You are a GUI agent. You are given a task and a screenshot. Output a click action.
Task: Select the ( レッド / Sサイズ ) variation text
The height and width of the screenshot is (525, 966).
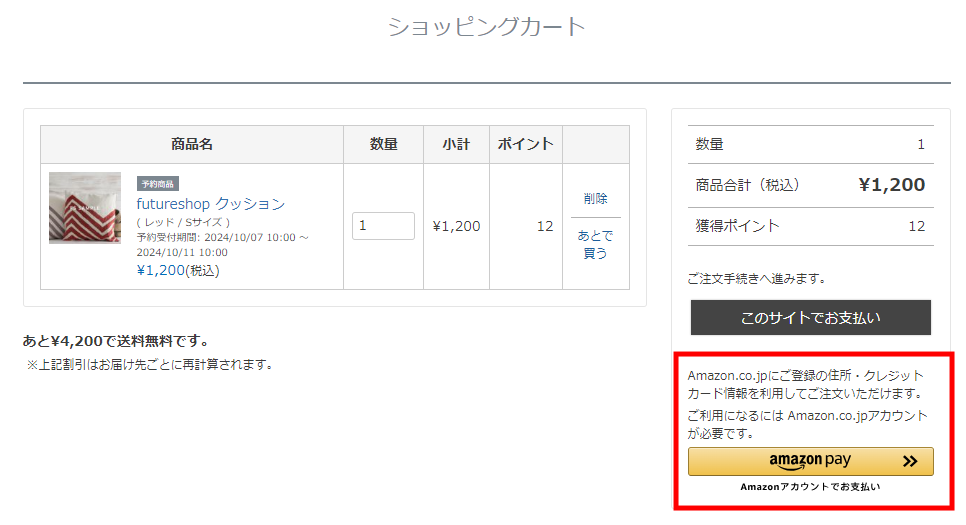coord(183,222)
